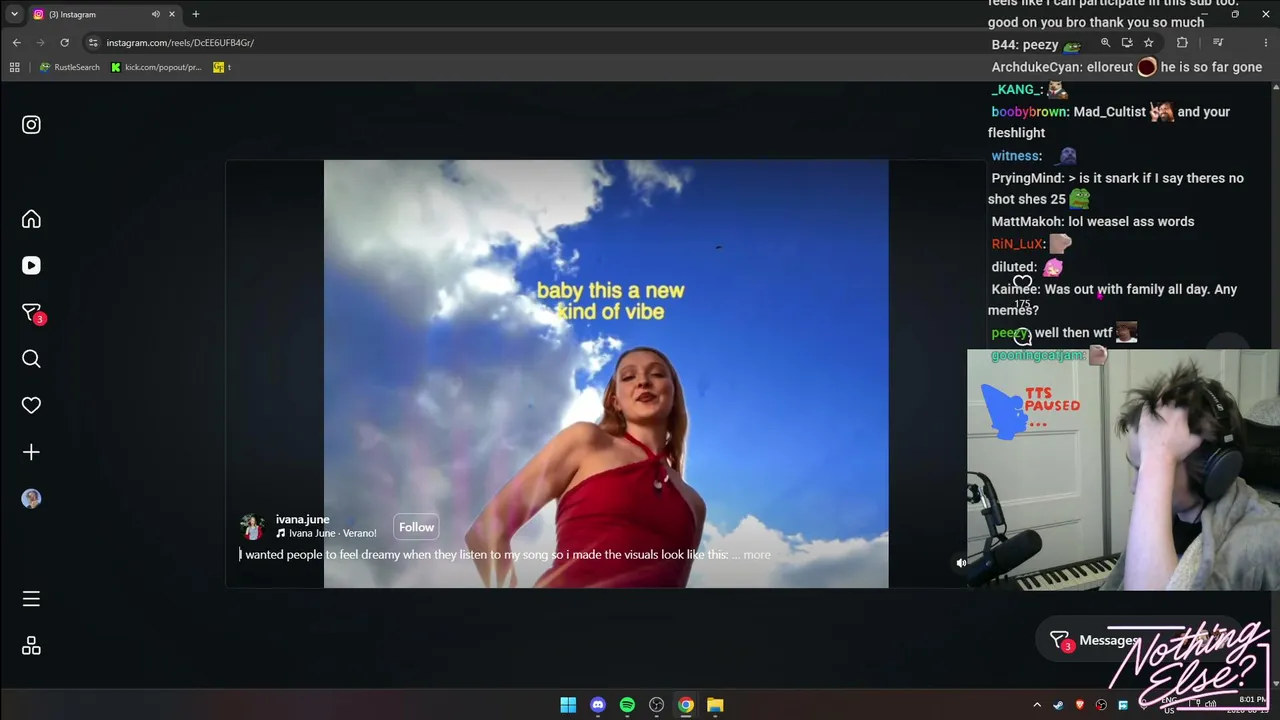
Task: Go to Instagram Home in sidebar
Action: [31, 219]
